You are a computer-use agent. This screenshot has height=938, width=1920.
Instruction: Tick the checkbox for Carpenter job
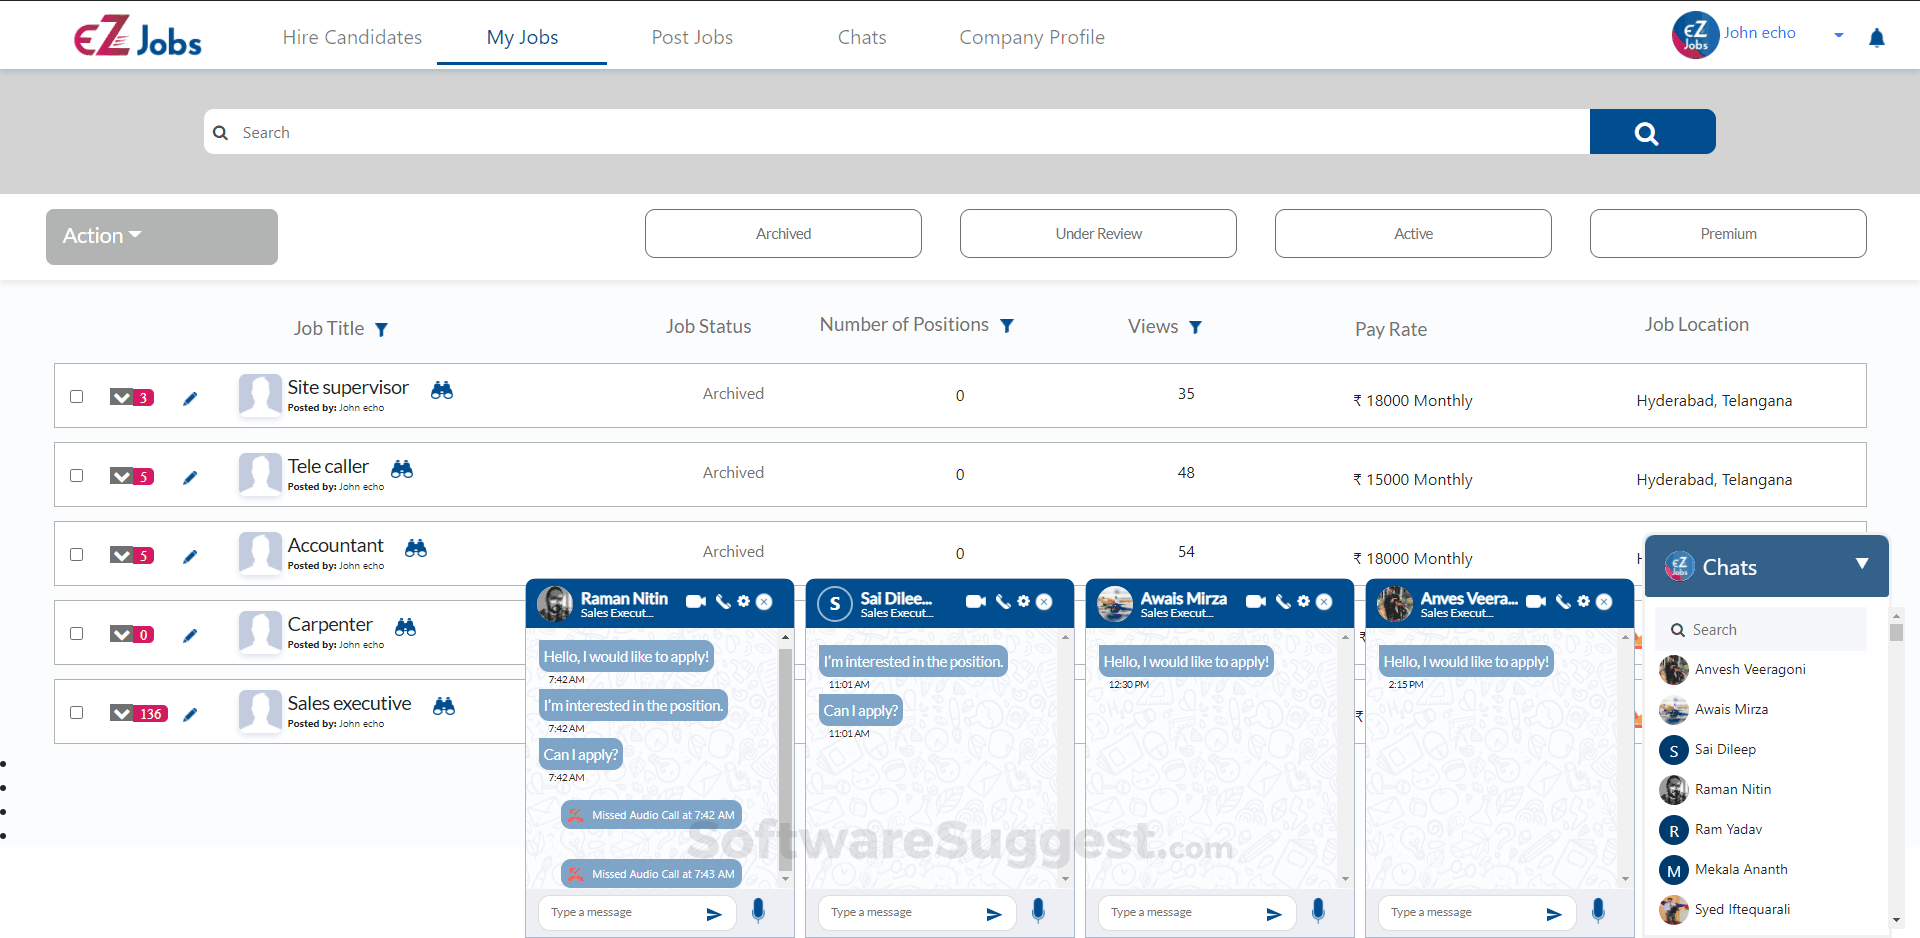[76, 633]
